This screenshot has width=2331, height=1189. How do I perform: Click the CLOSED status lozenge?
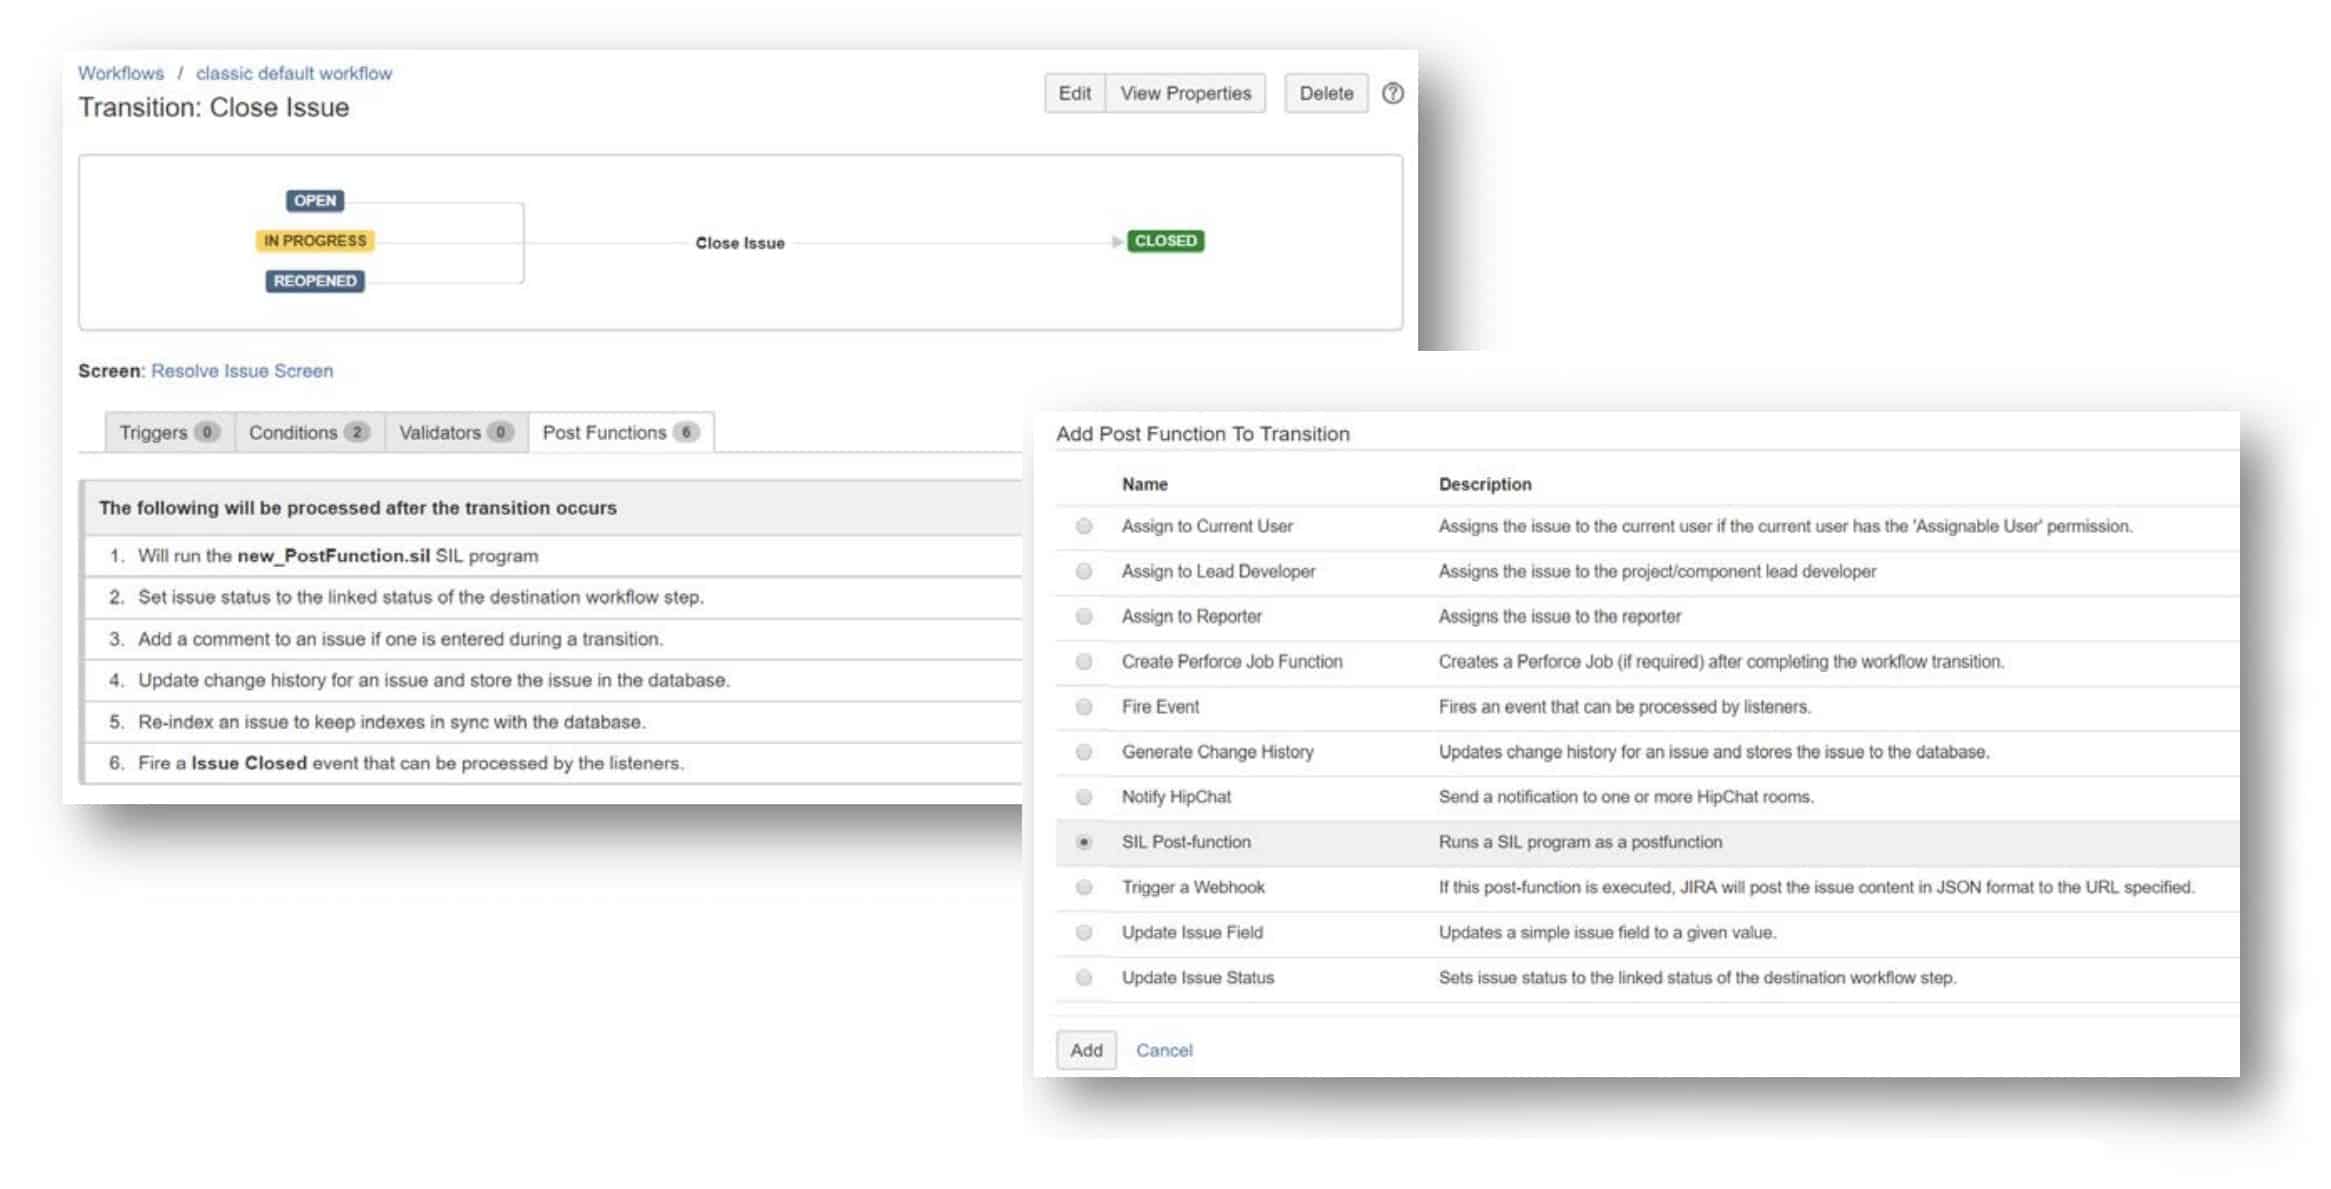1166,240
